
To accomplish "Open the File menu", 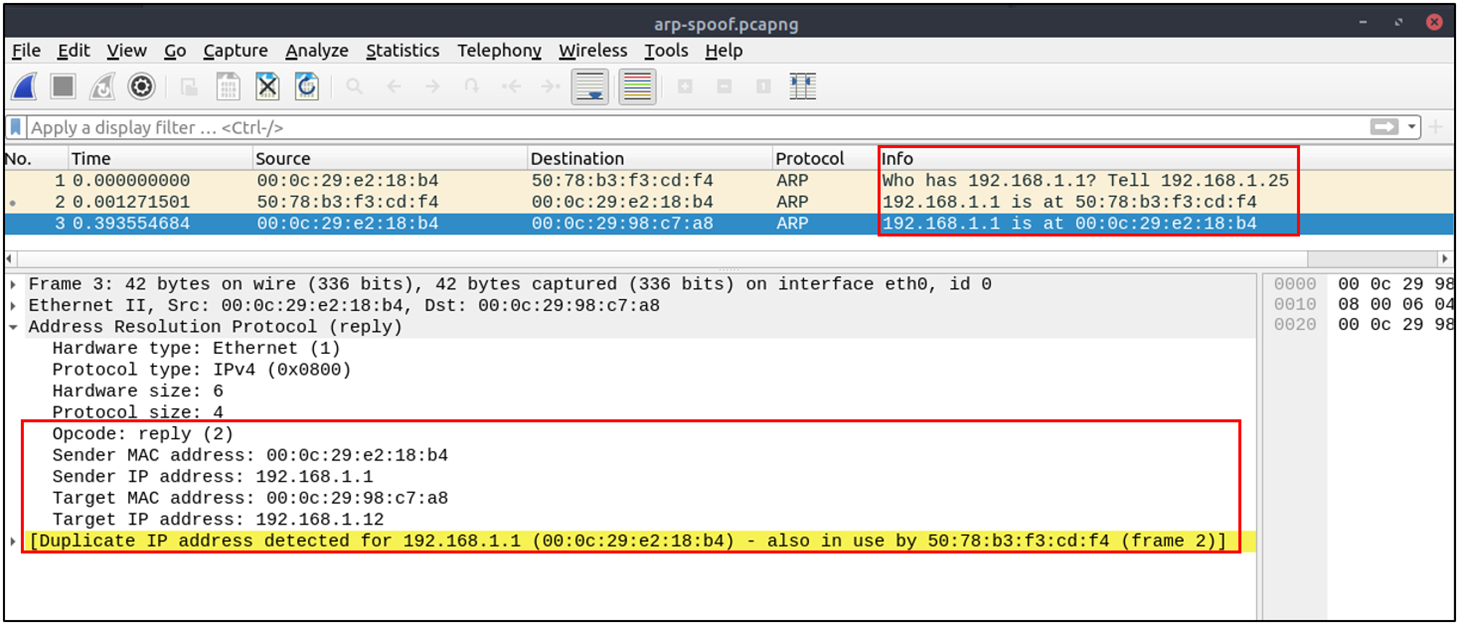I will coord(26,50).
